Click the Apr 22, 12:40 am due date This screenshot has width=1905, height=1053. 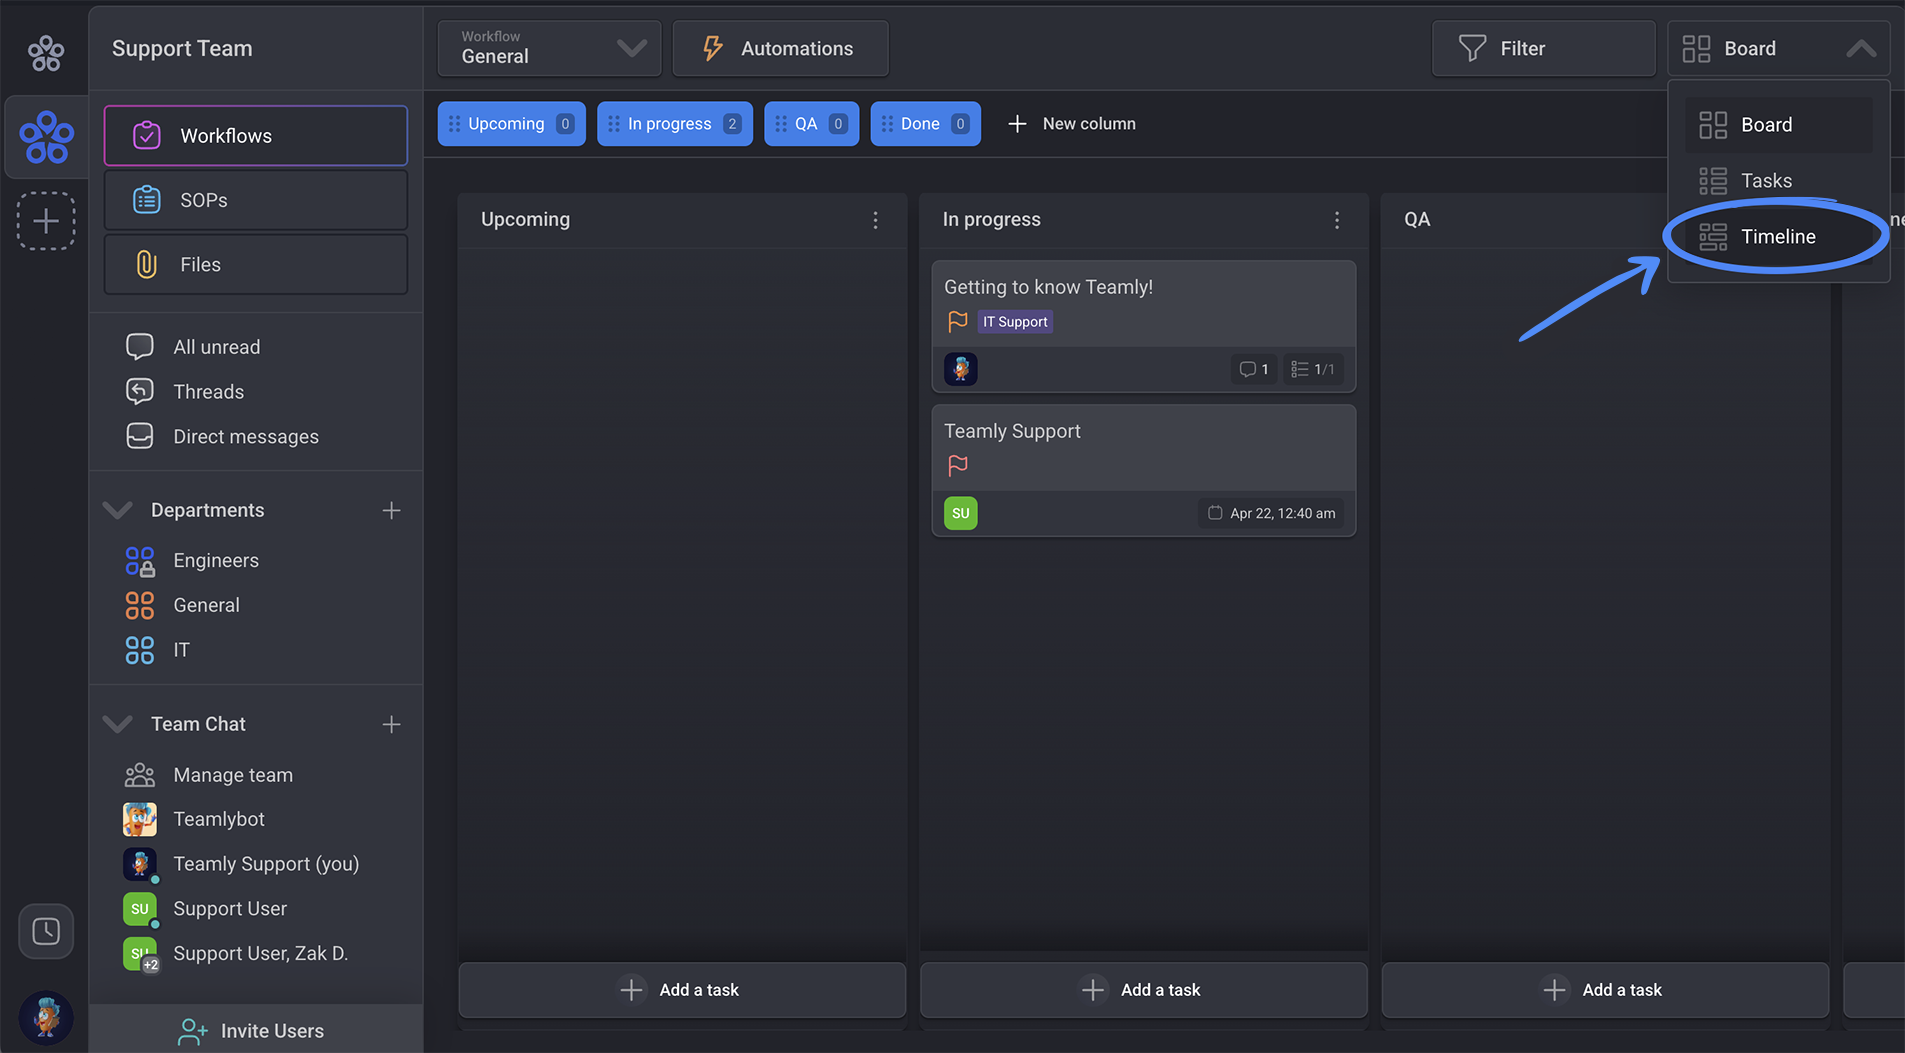pyautogui.click(x=1271, y=513)
